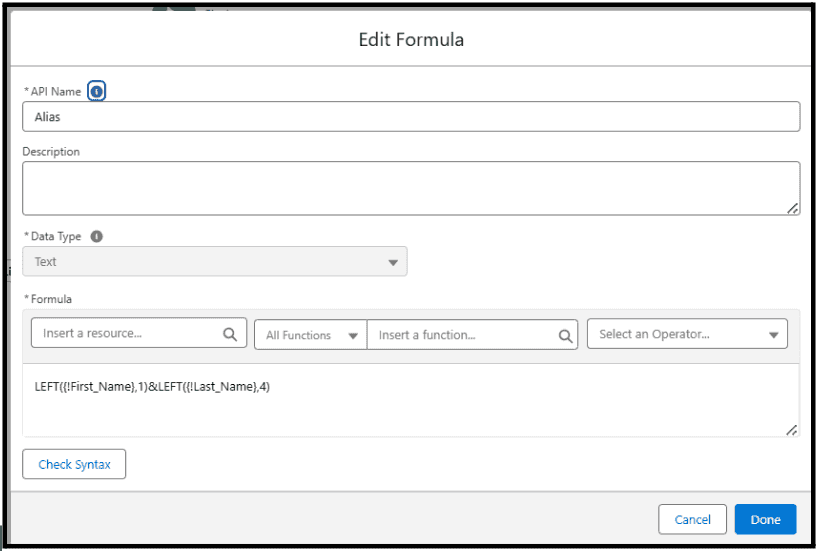
Task: Click Done to save the formula
Action: pyautogui.click(x=765, y=519)
